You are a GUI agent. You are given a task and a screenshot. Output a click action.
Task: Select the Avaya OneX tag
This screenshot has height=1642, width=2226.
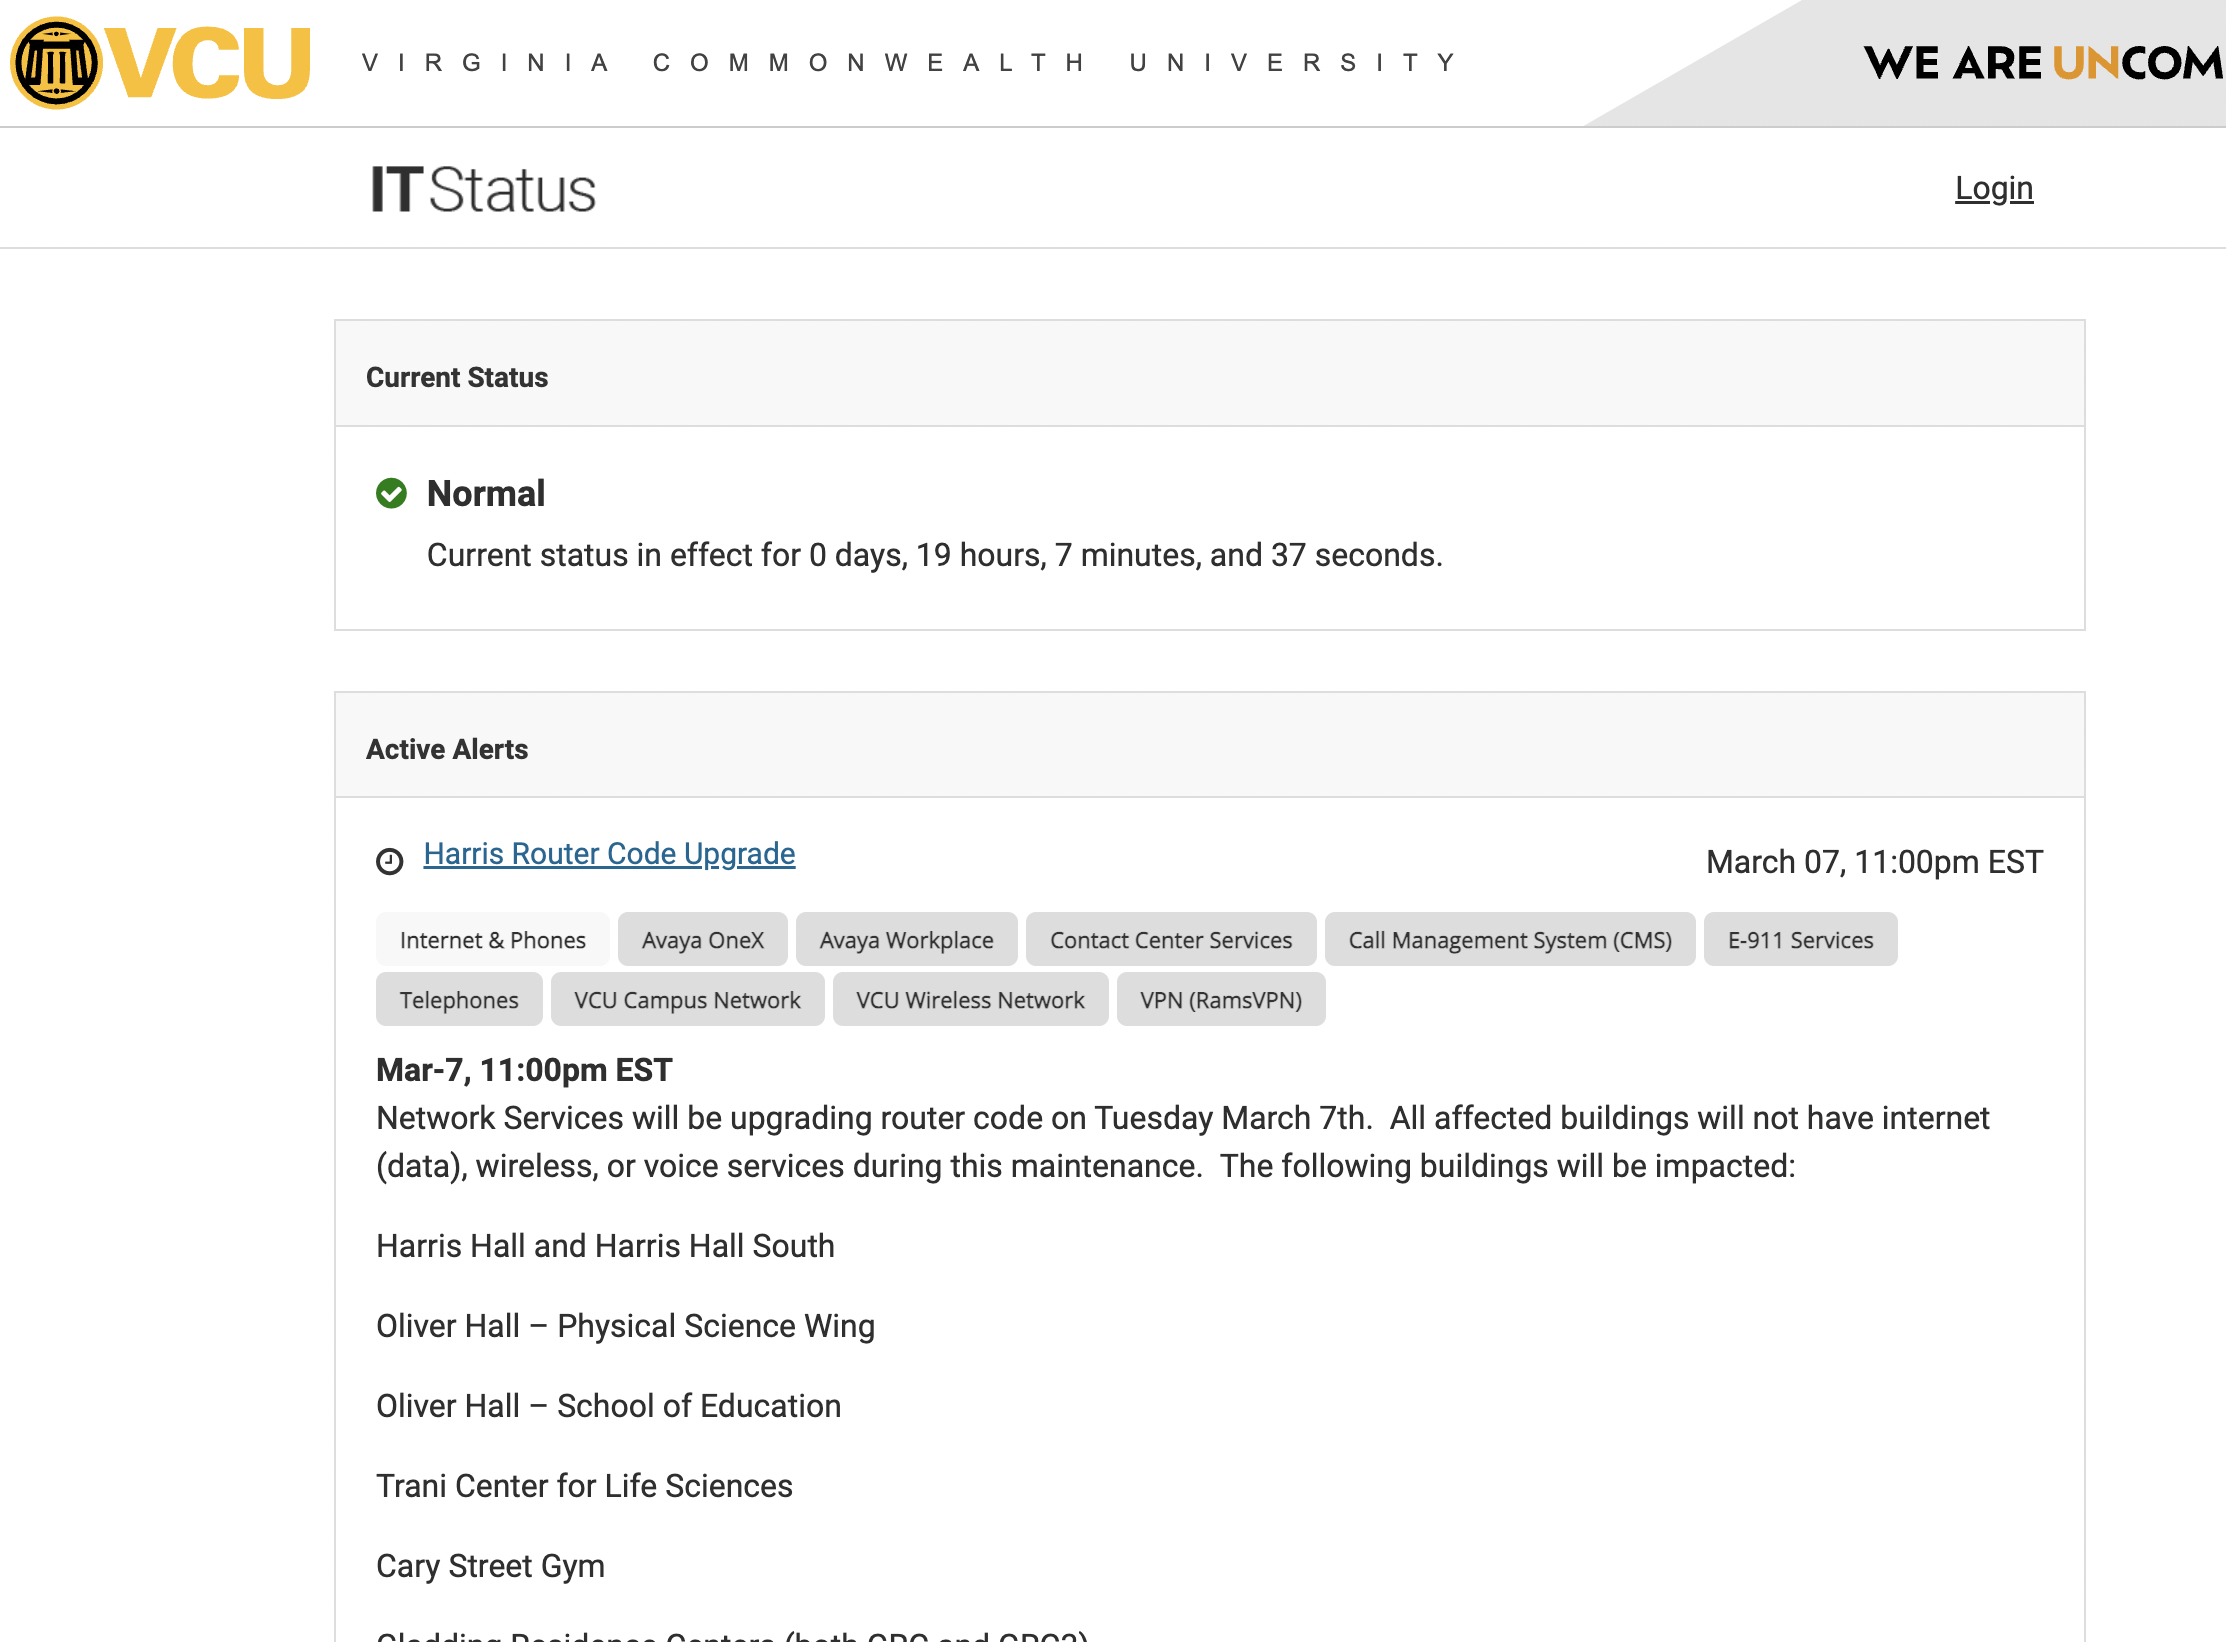pyautogui.click(x=702, y=940)
